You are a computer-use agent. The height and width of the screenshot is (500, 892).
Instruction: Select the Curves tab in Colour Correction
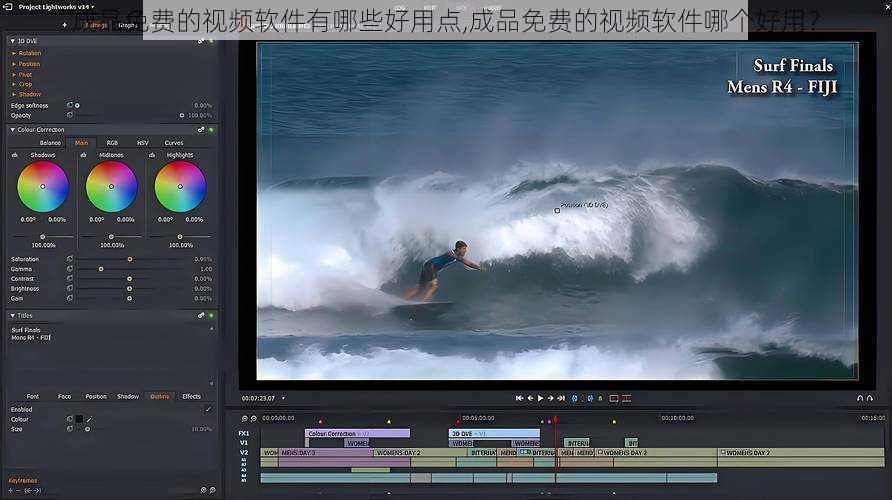pos(174,143)
